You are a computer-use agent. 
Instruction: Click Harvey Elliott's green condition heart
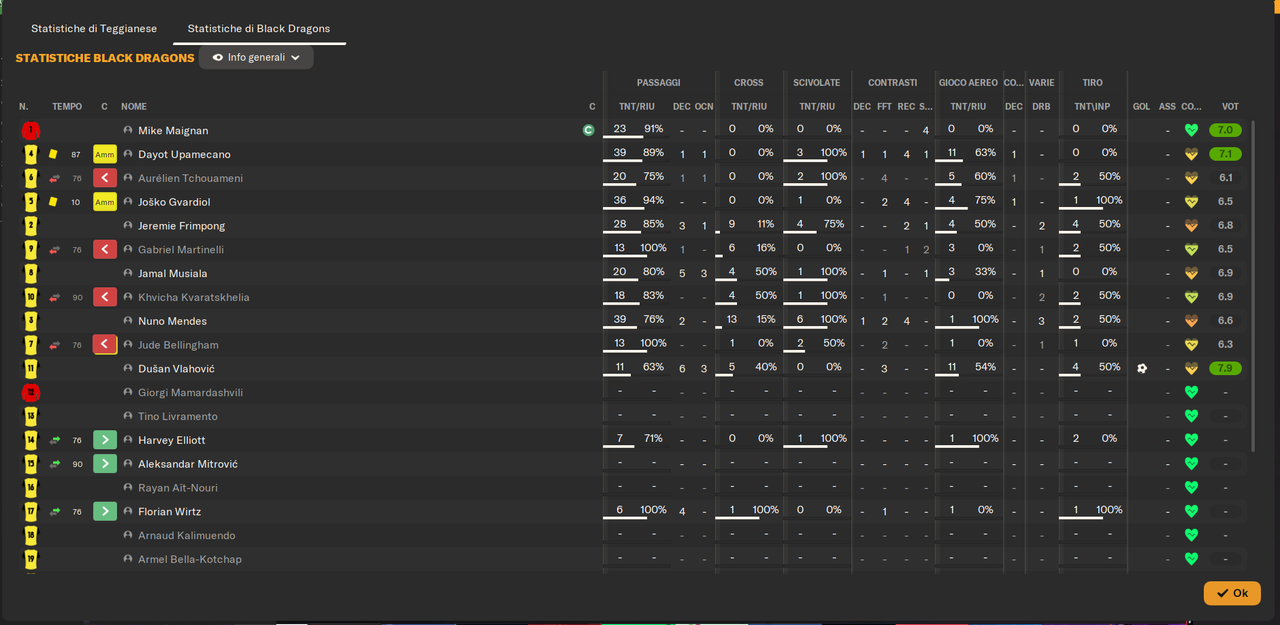tap(1191, 440)
